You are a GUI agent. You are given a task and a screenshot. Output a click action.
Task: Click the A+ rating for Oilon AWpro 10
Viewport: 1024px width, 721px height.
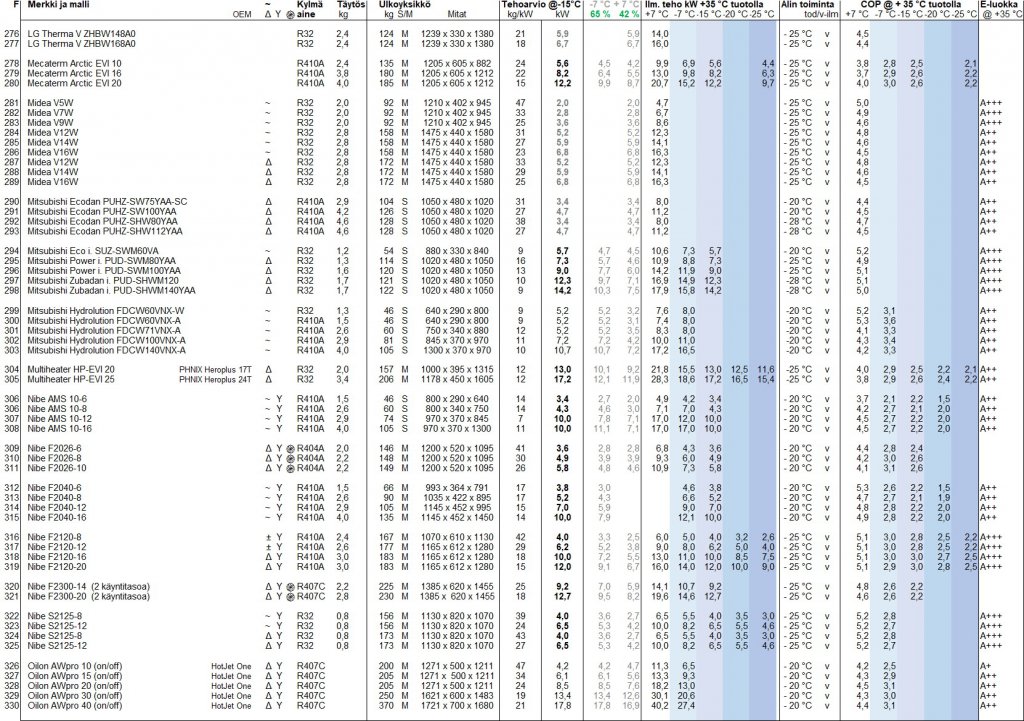986,665
